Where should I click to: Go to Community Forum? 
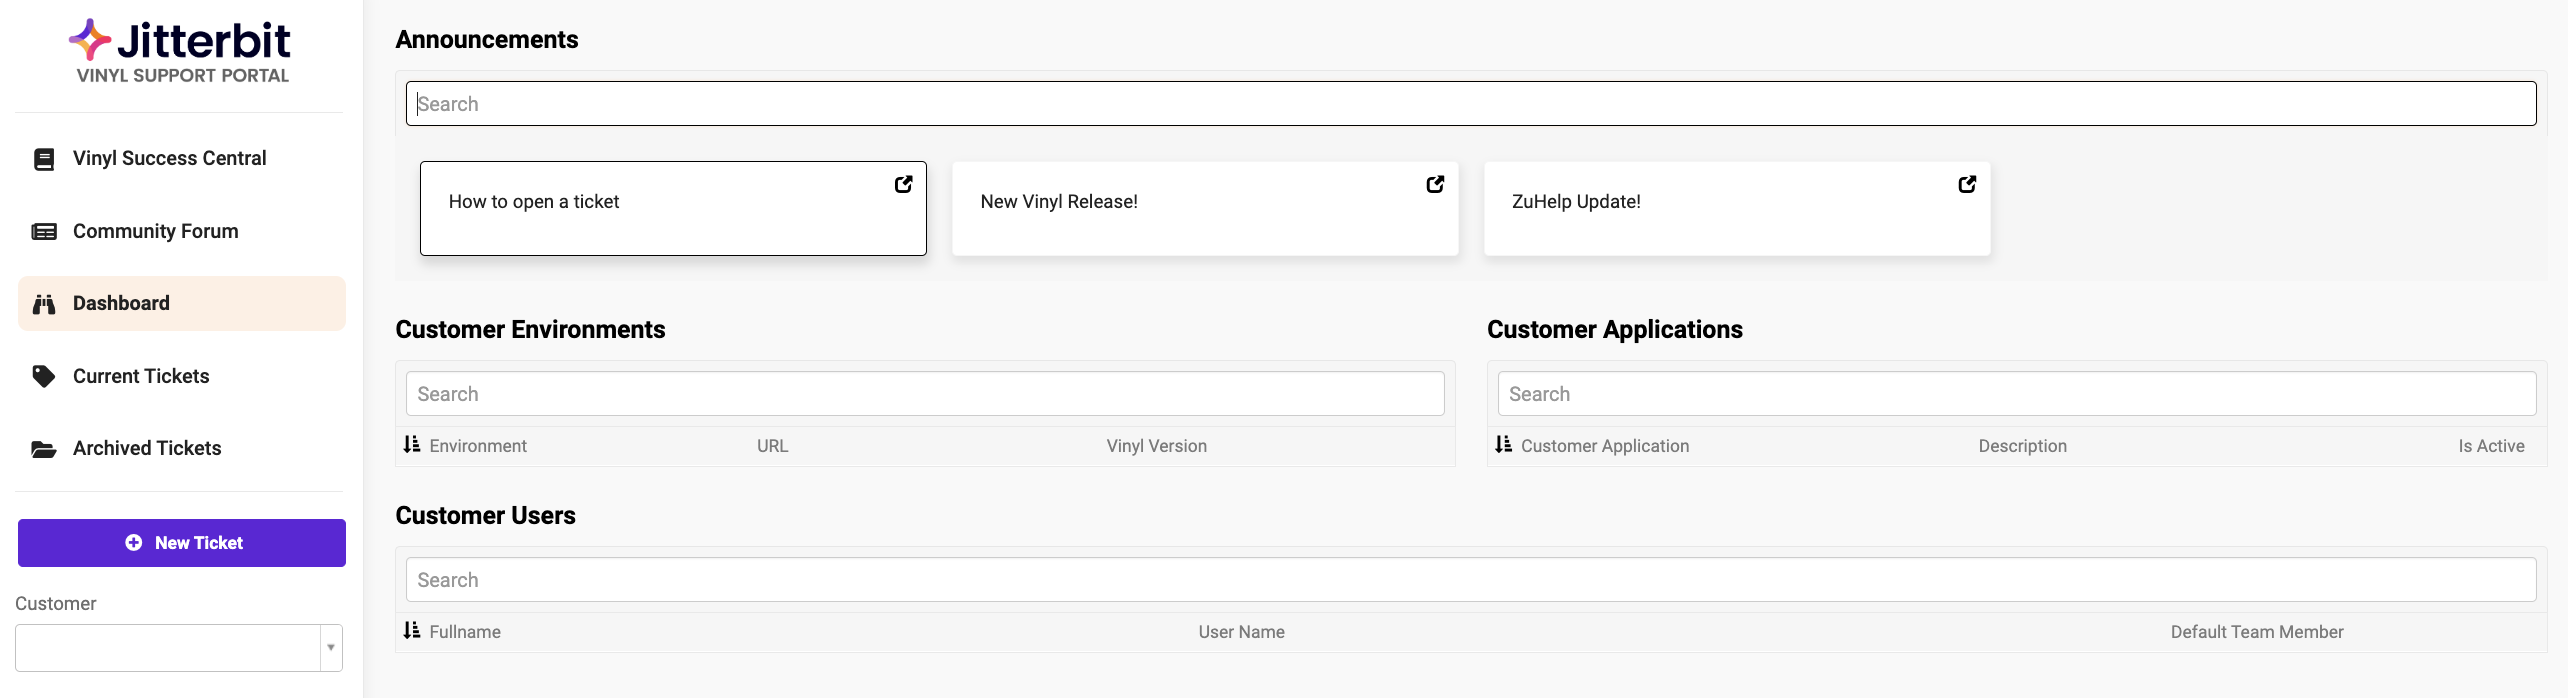[x=182, y=232]
